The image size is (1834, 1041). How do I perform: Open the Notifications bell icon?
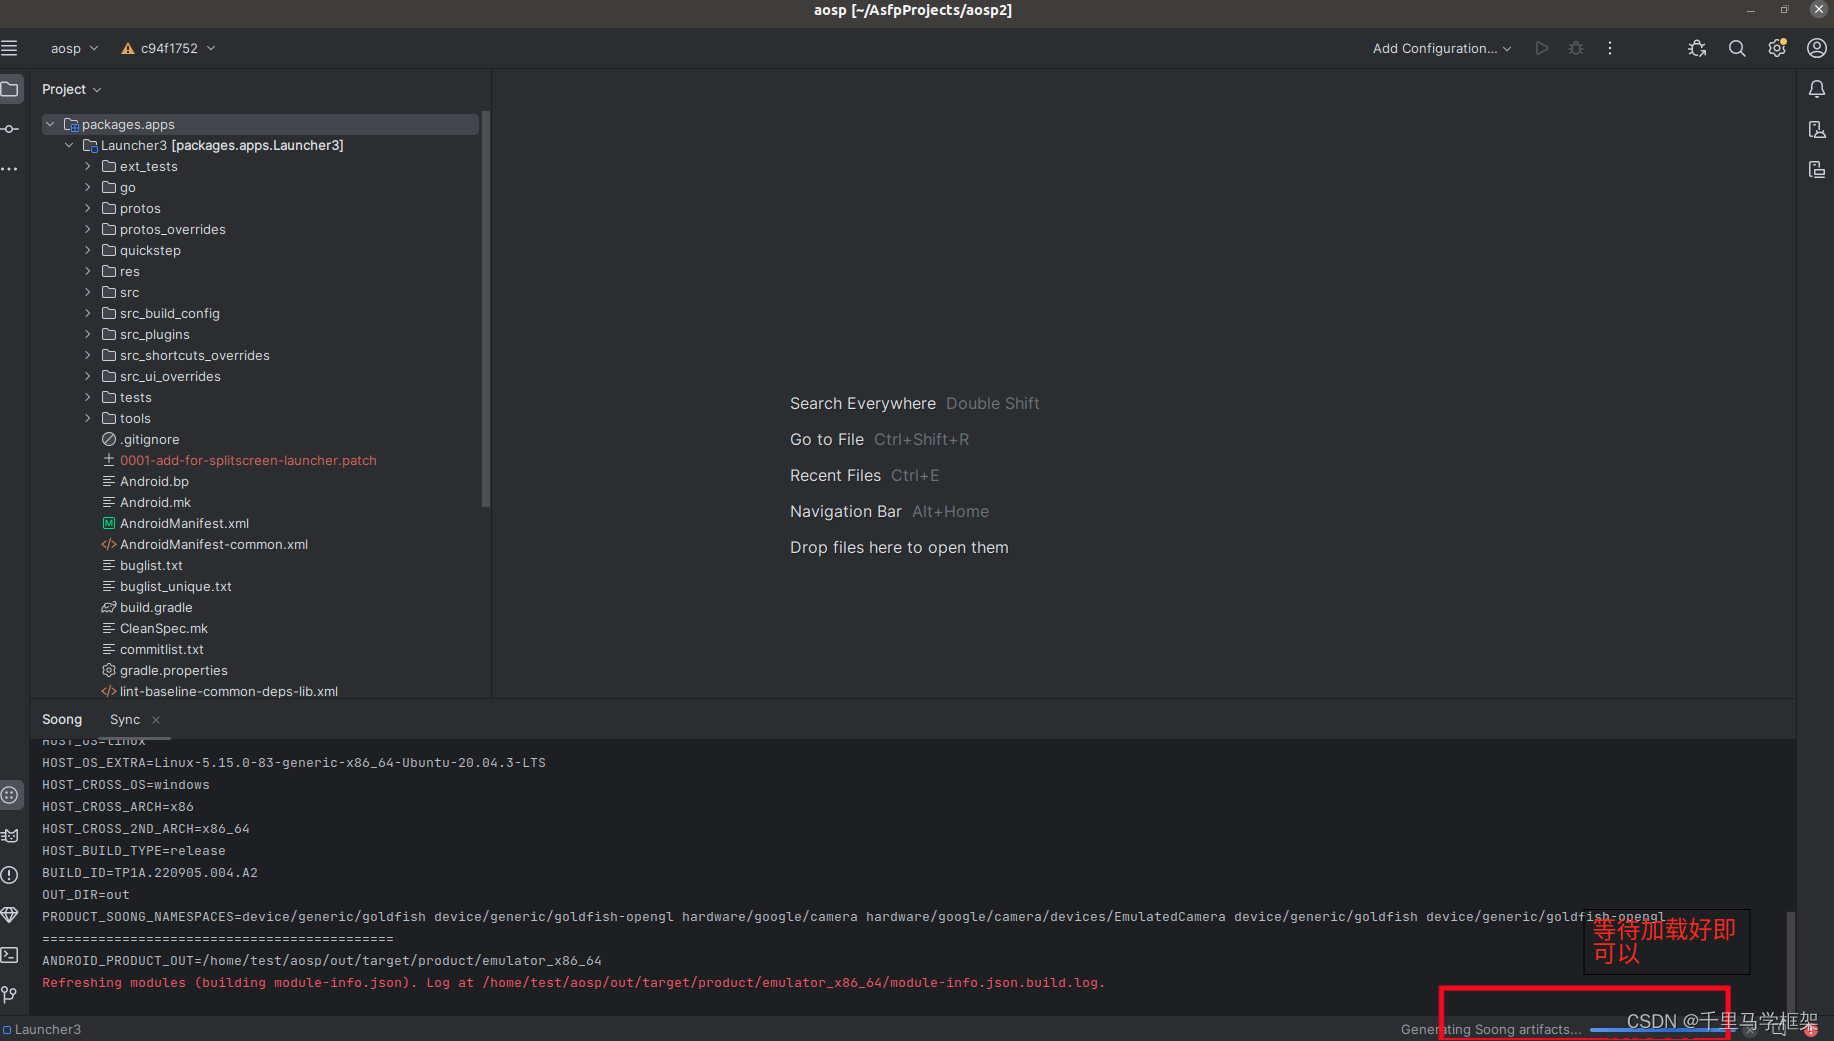point(1817,89)
